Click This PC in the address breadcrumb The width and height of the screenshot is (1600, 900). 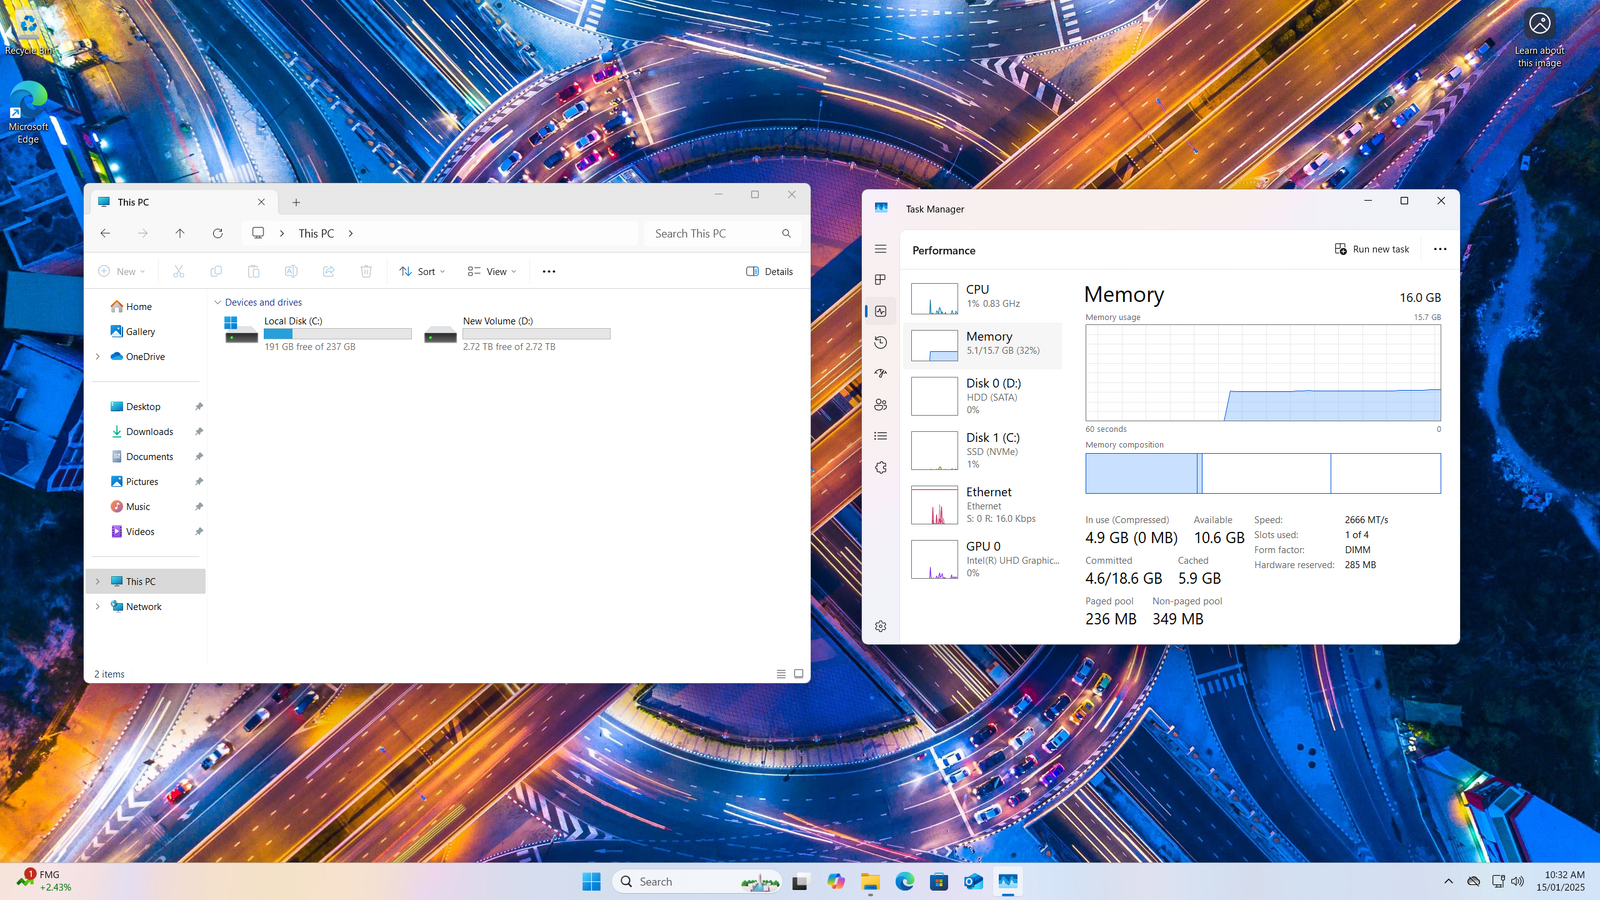[x=316, y=233]
